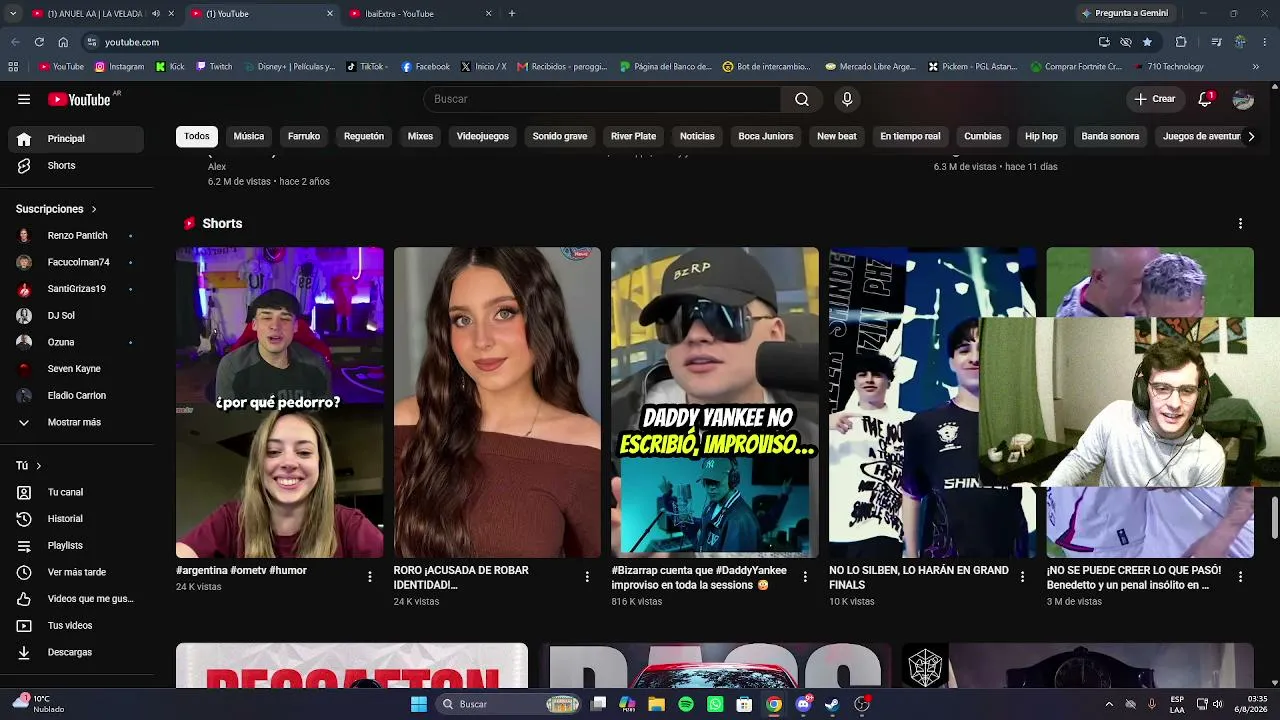This screenshot has height=720, width=1280.
Task: Open options for #argentina #ometv short
Action: (370, 577)
